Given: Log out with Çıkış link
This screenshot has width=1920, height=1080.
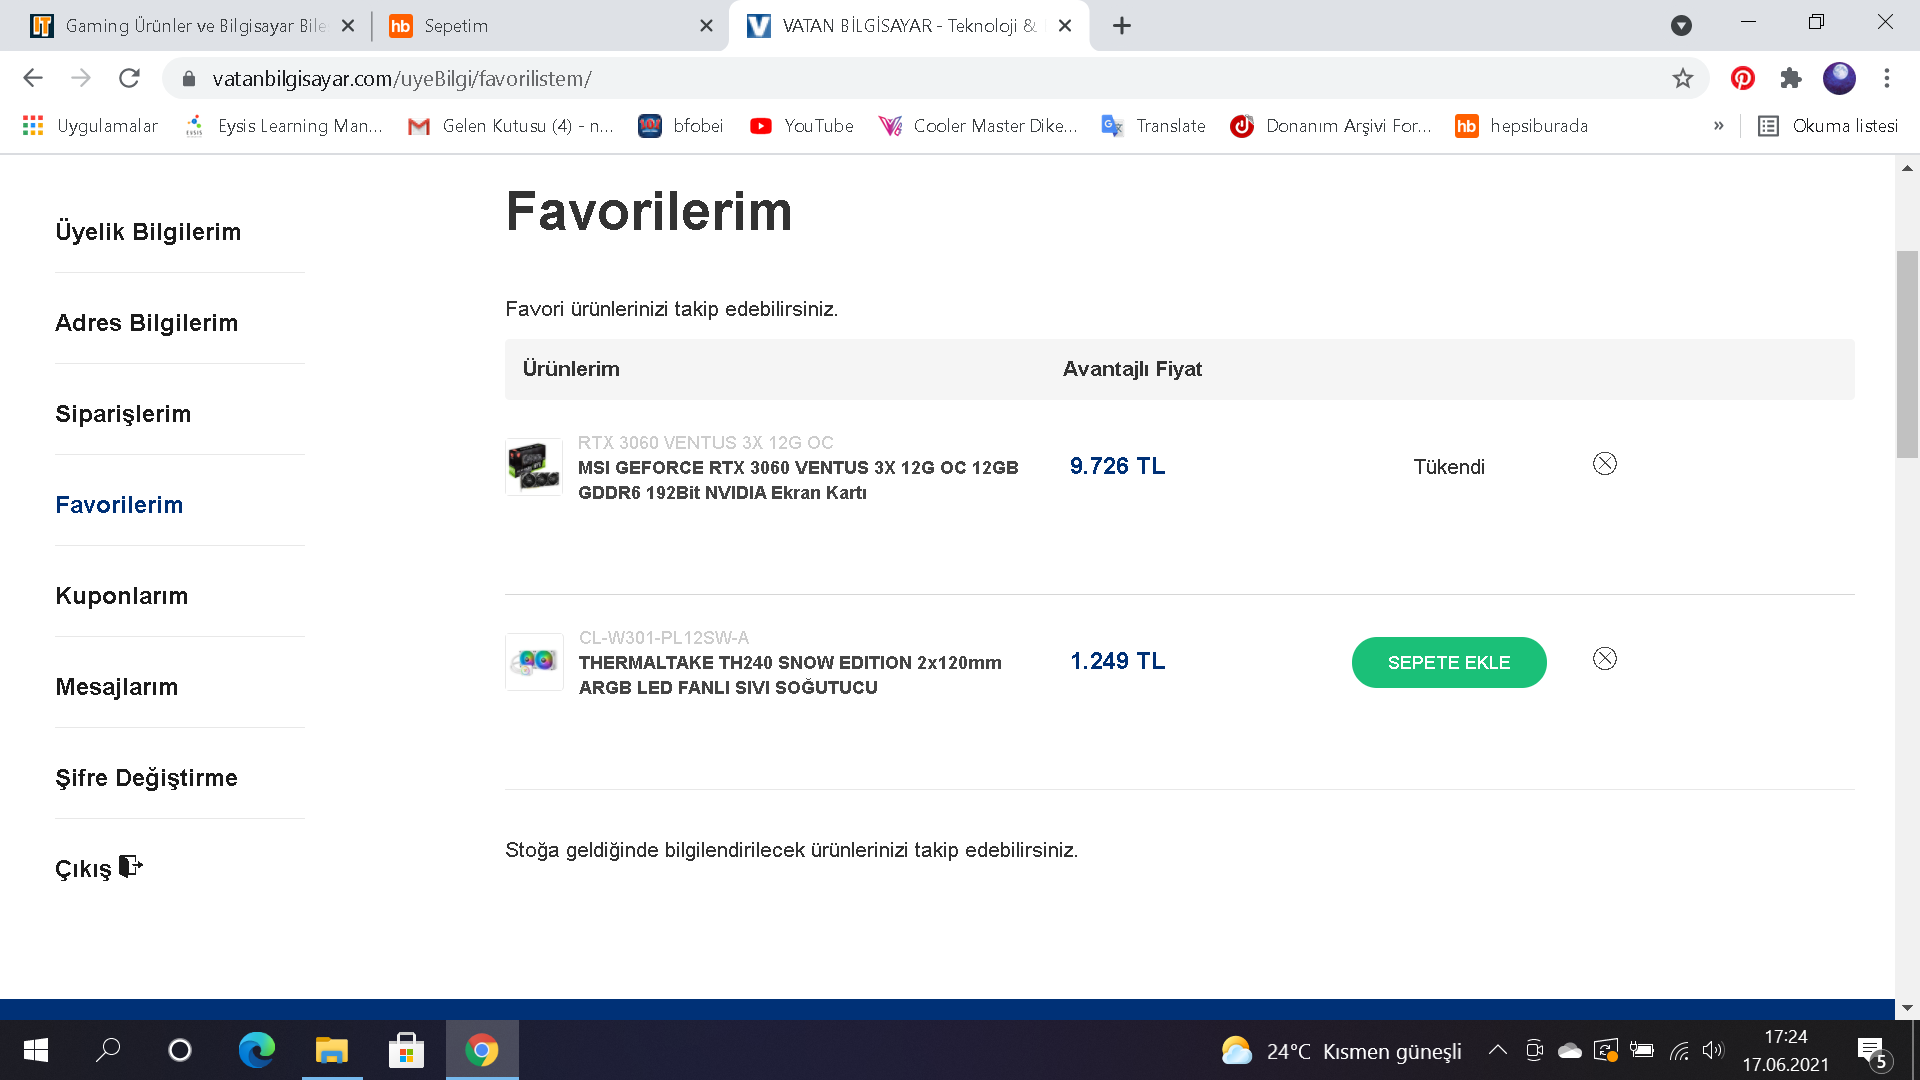Looking at the screenshot, I should [84, 869].
